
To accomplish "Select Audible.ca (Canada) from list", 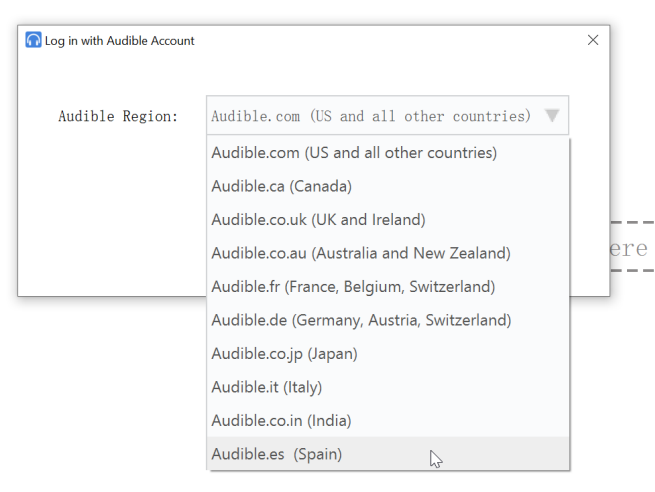I will (x=388, y=186).
